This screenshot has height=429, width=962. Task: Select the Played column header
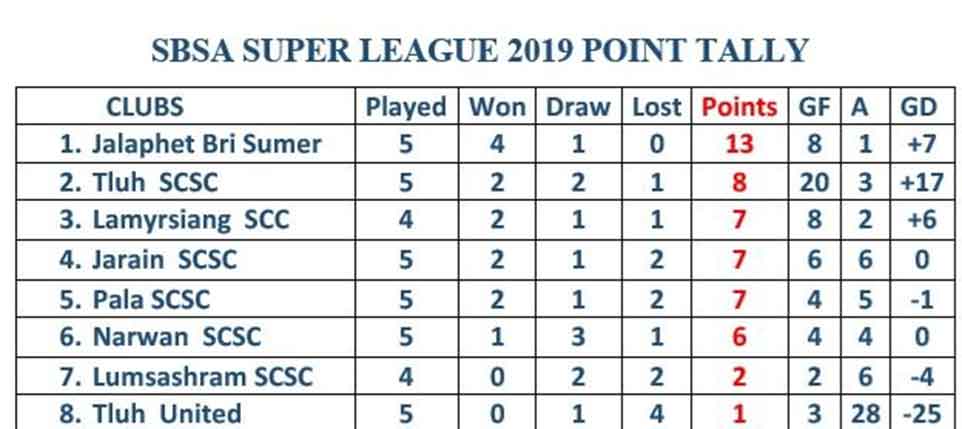point(406,107)
